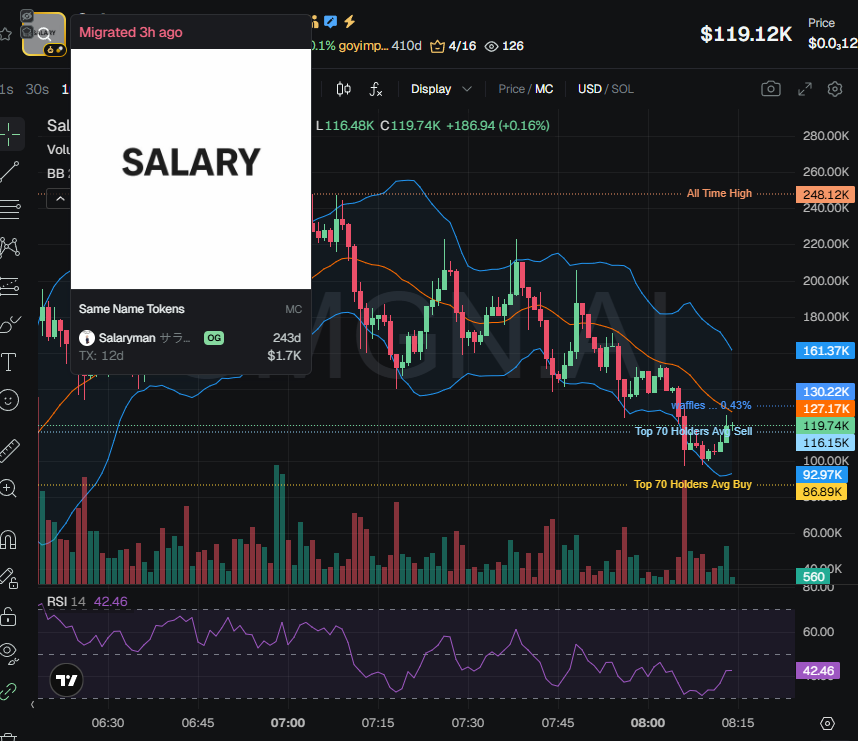Select the crosshair cursor tool
858x741 pixels.
[x=10, y=134]
